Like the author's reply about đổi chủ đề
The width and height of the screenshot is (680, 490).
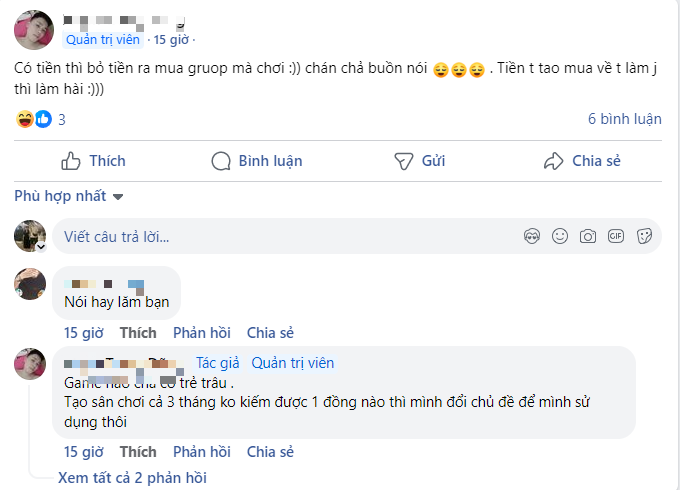point(138,452)
